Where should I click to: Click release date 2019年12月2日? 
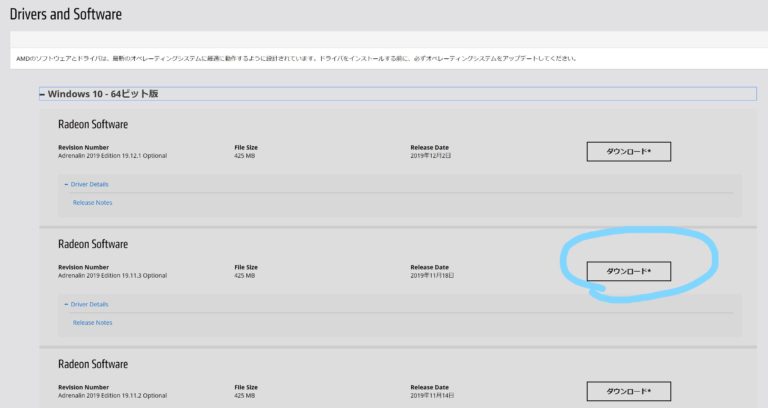[x=431, y=156]
